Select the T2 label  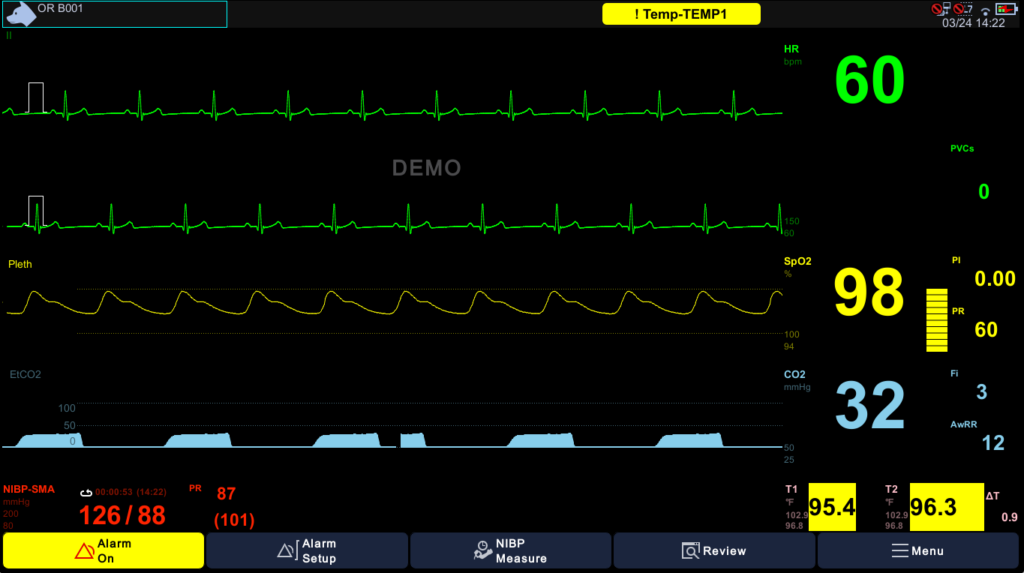[891, 489]
